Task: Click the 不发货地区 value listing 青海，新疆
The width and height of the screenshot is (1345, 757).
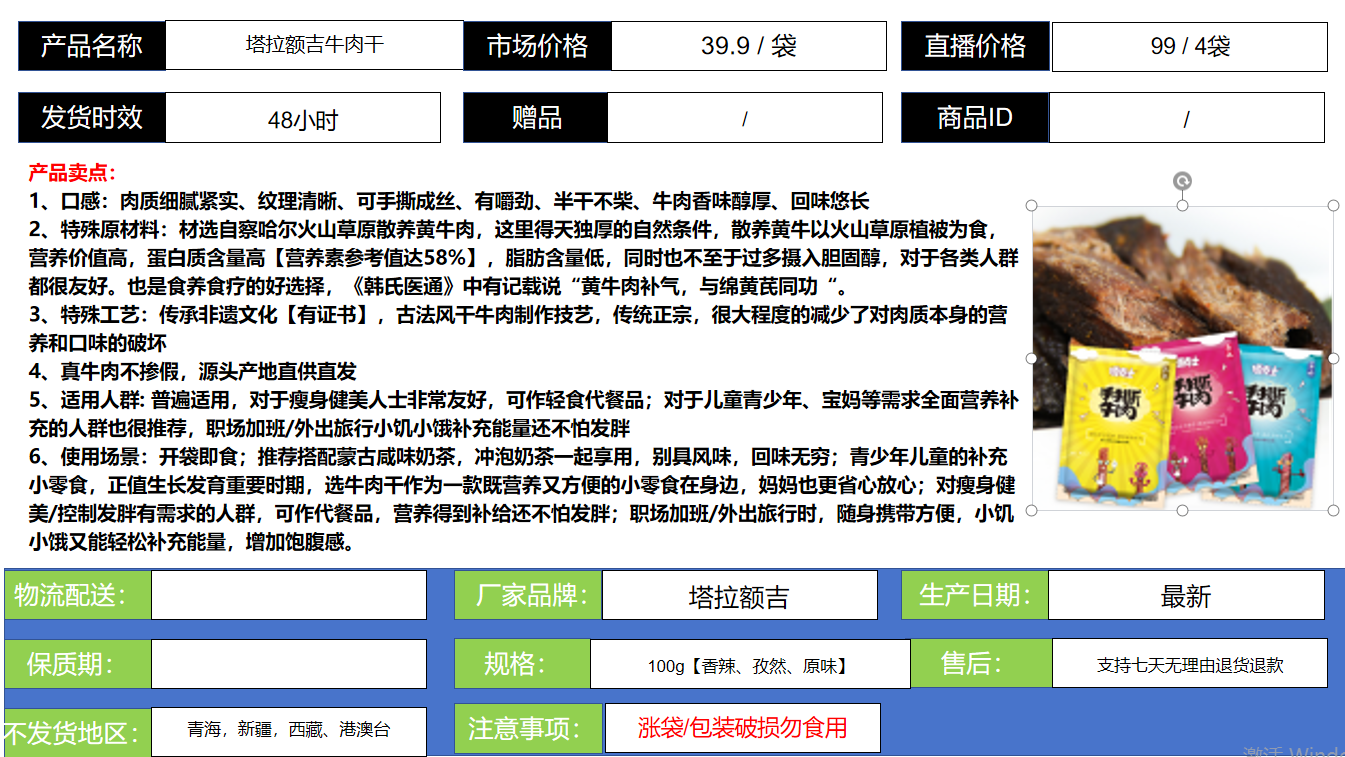Action: (288, 731)
